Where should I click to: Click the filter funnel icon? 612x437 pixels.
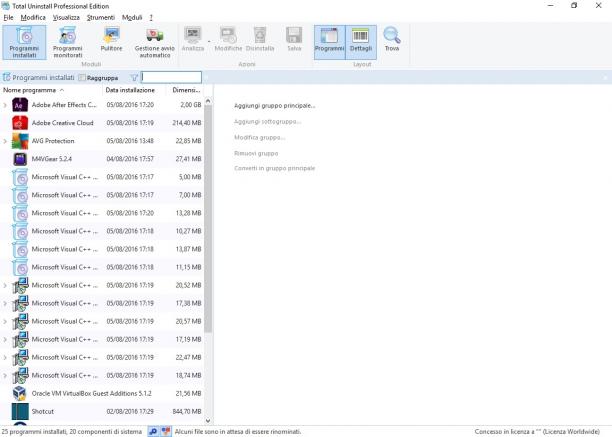tap(134, 78)
